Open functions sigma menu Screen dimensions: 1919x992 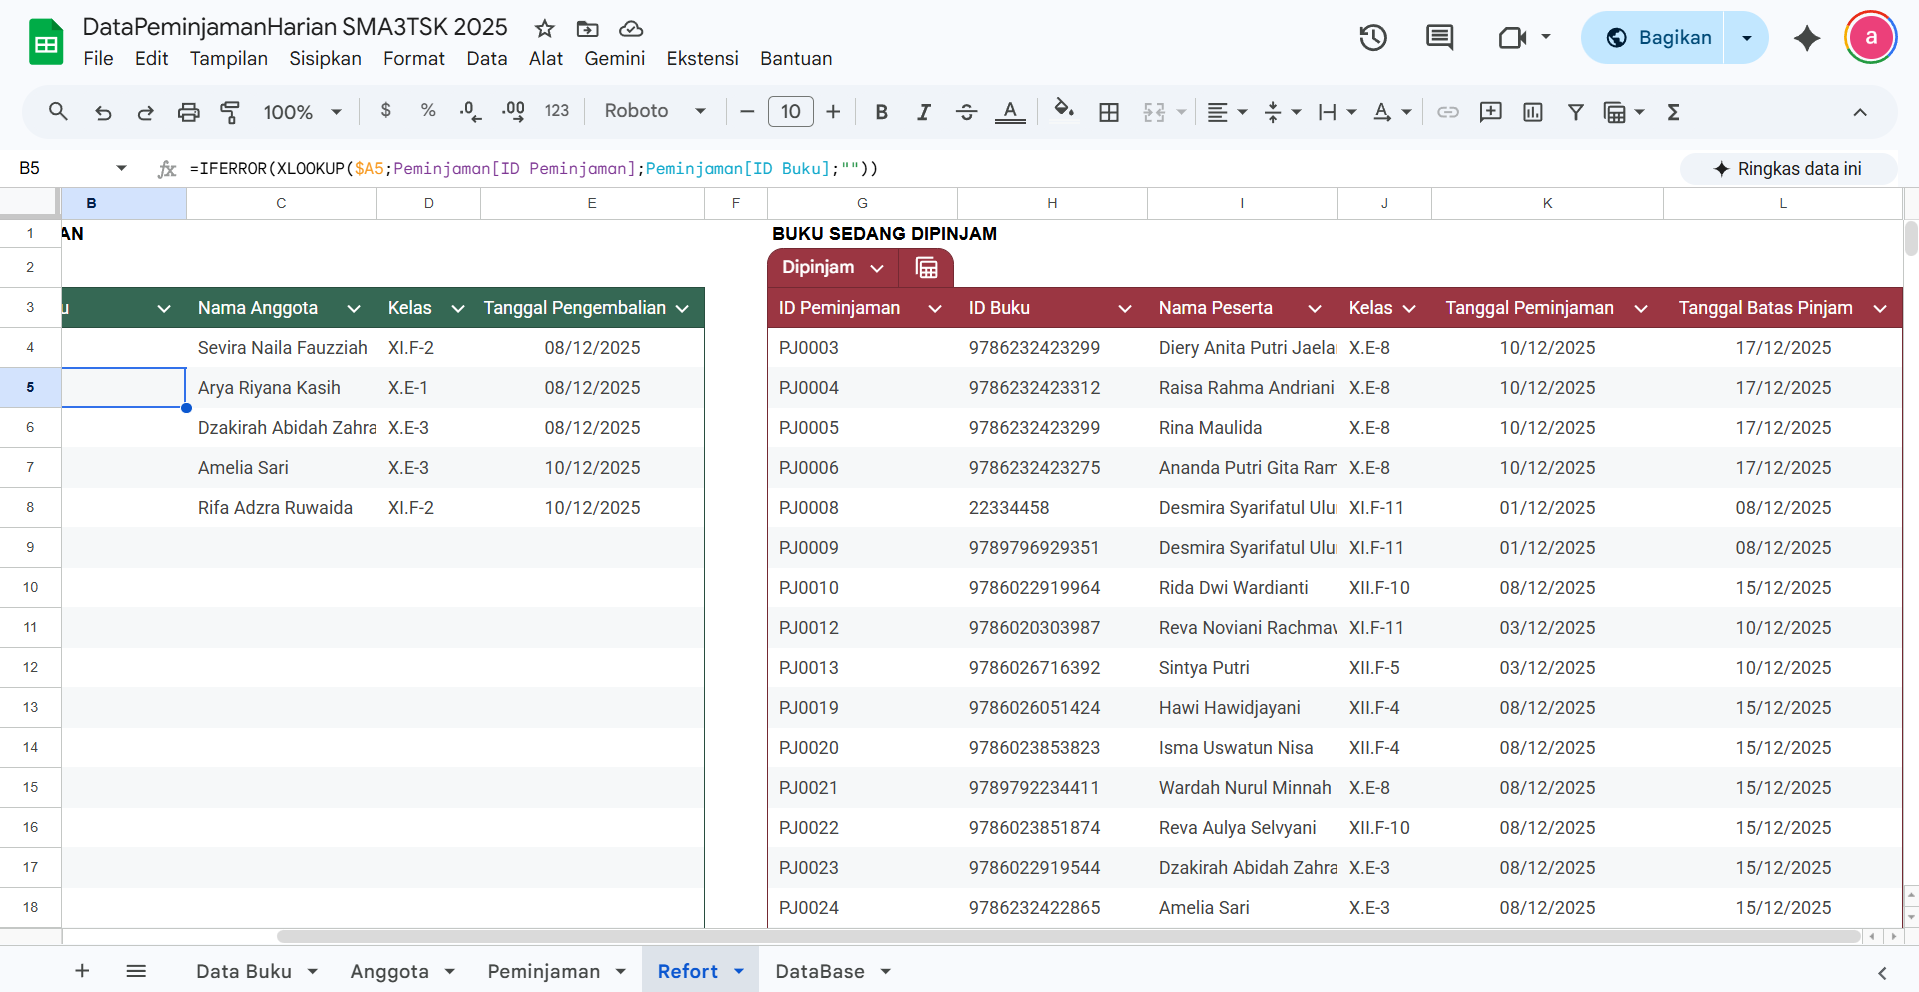coord(1673,112)
